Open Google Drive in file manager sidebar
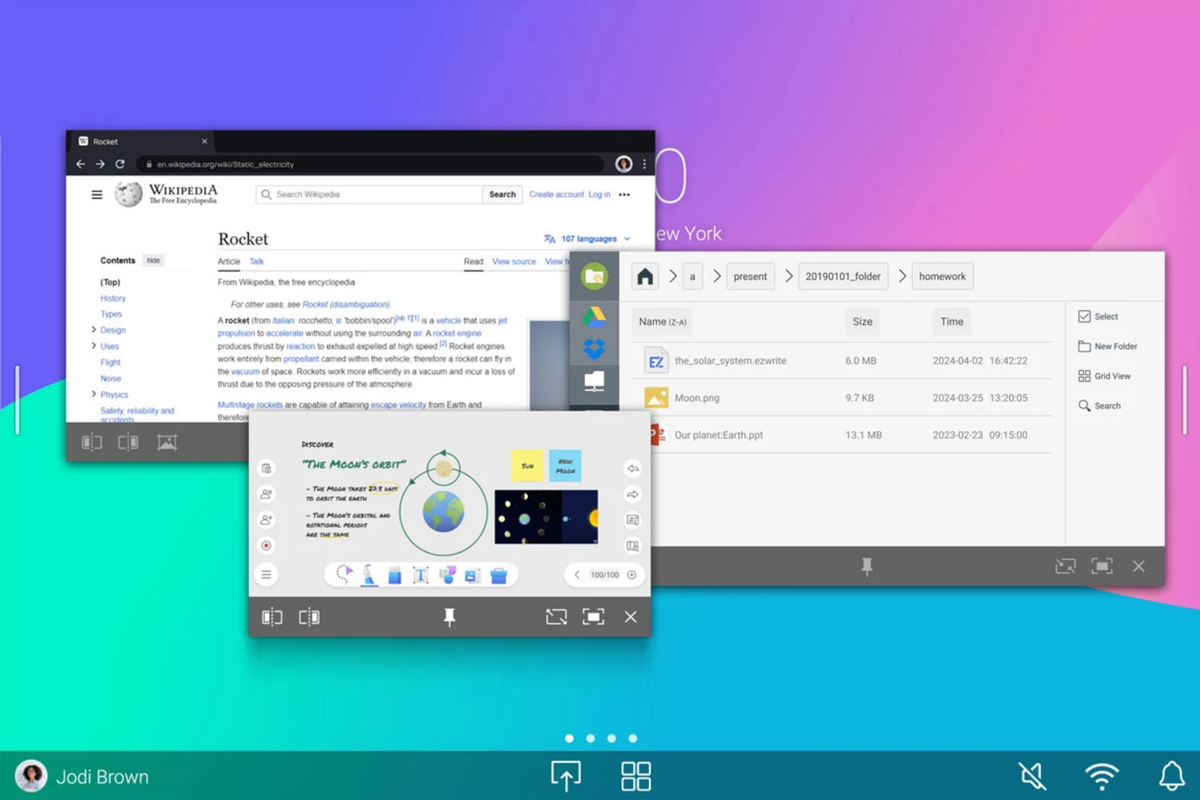This screenshot has width=1200, height=800. [594, 316]
